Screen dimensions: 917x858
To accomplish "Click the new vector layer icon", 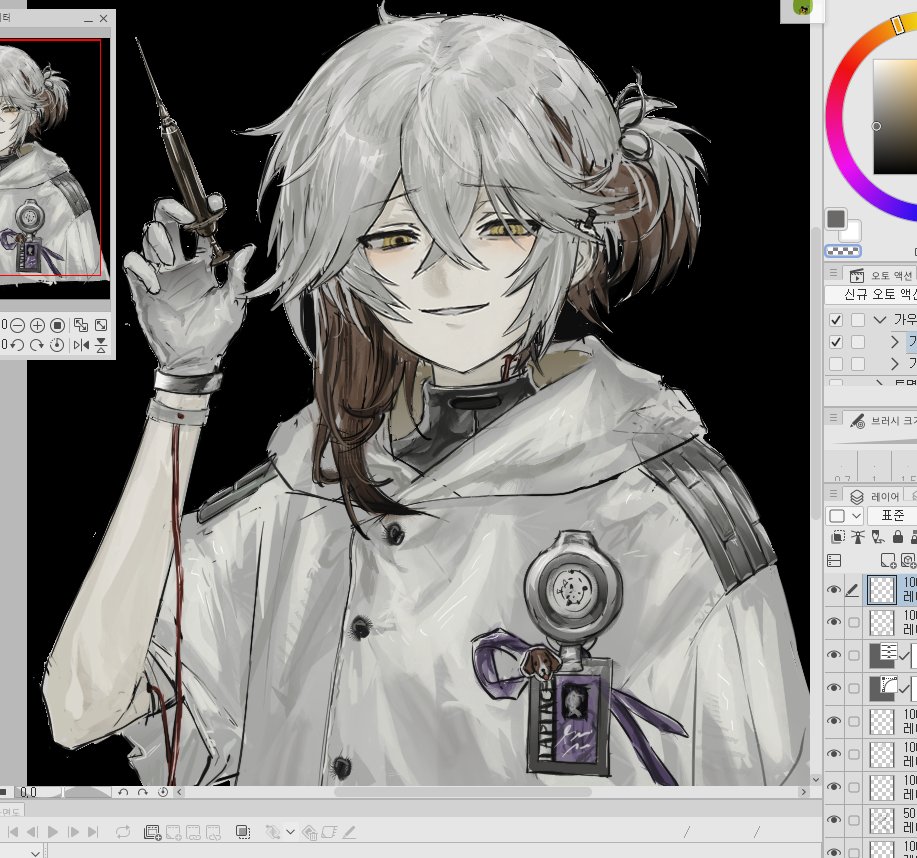I will (908, 561).
